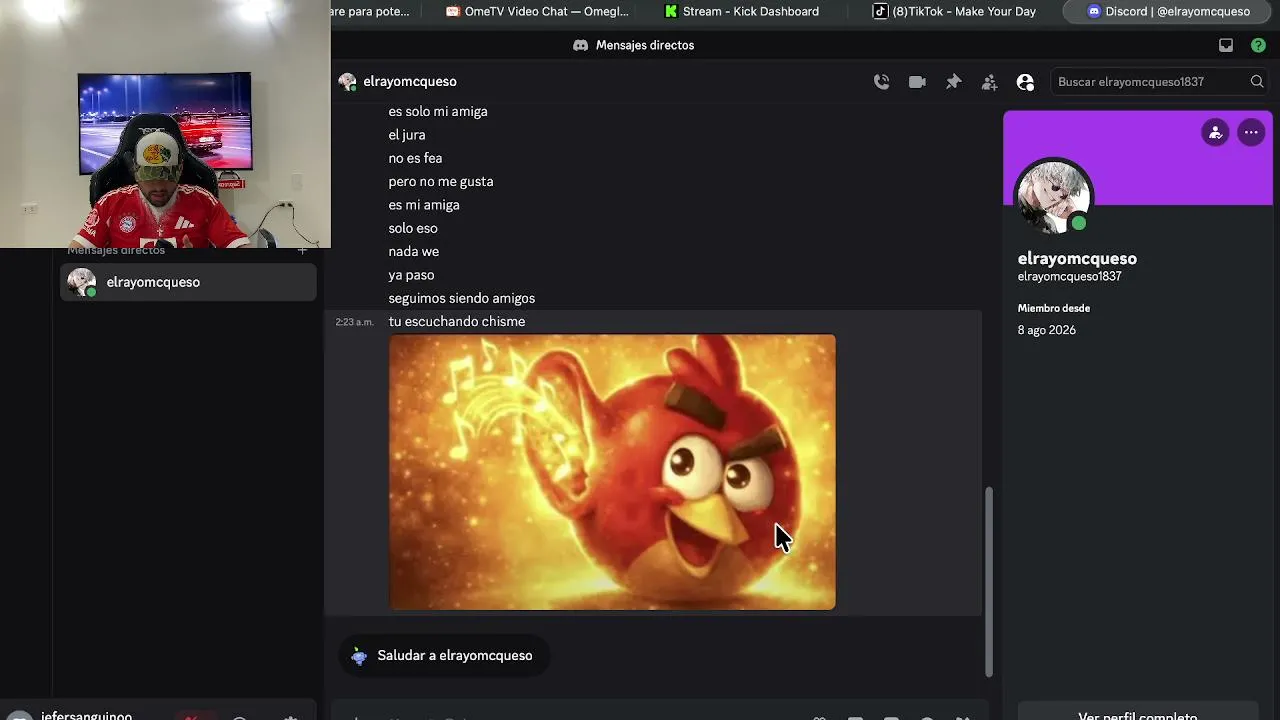Click elrayomcqueso name in the chat header
This screenshot has height=720, width=1280.
(x=410, y=82)
